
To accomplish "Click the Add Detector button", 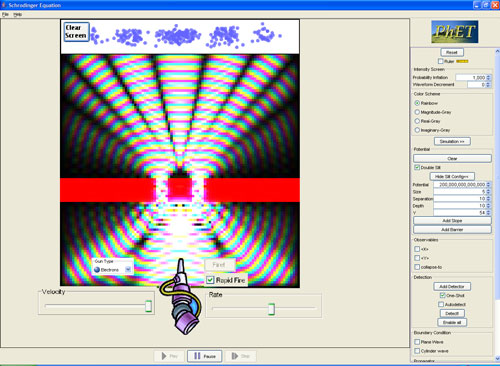I will coord(452,286).
